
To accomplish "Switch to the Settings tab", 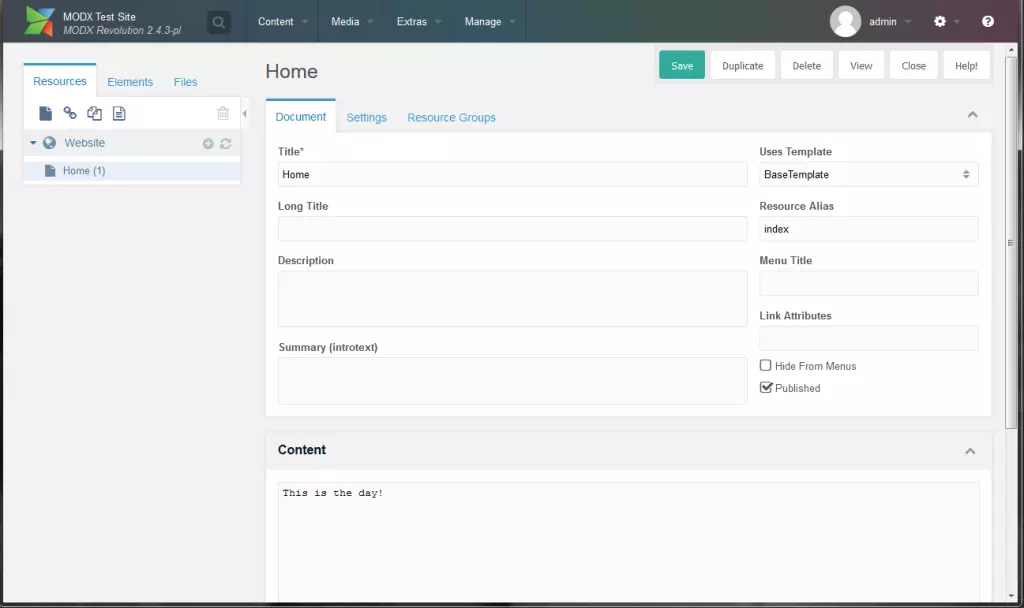I will coord(366,118).
